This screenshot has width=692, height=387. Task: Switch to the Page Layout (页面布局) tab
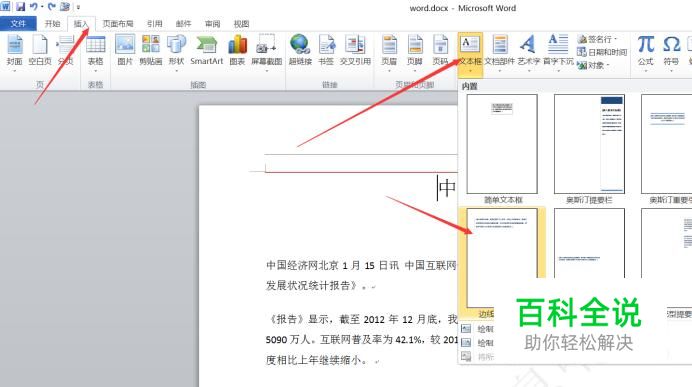pos(118,23)
